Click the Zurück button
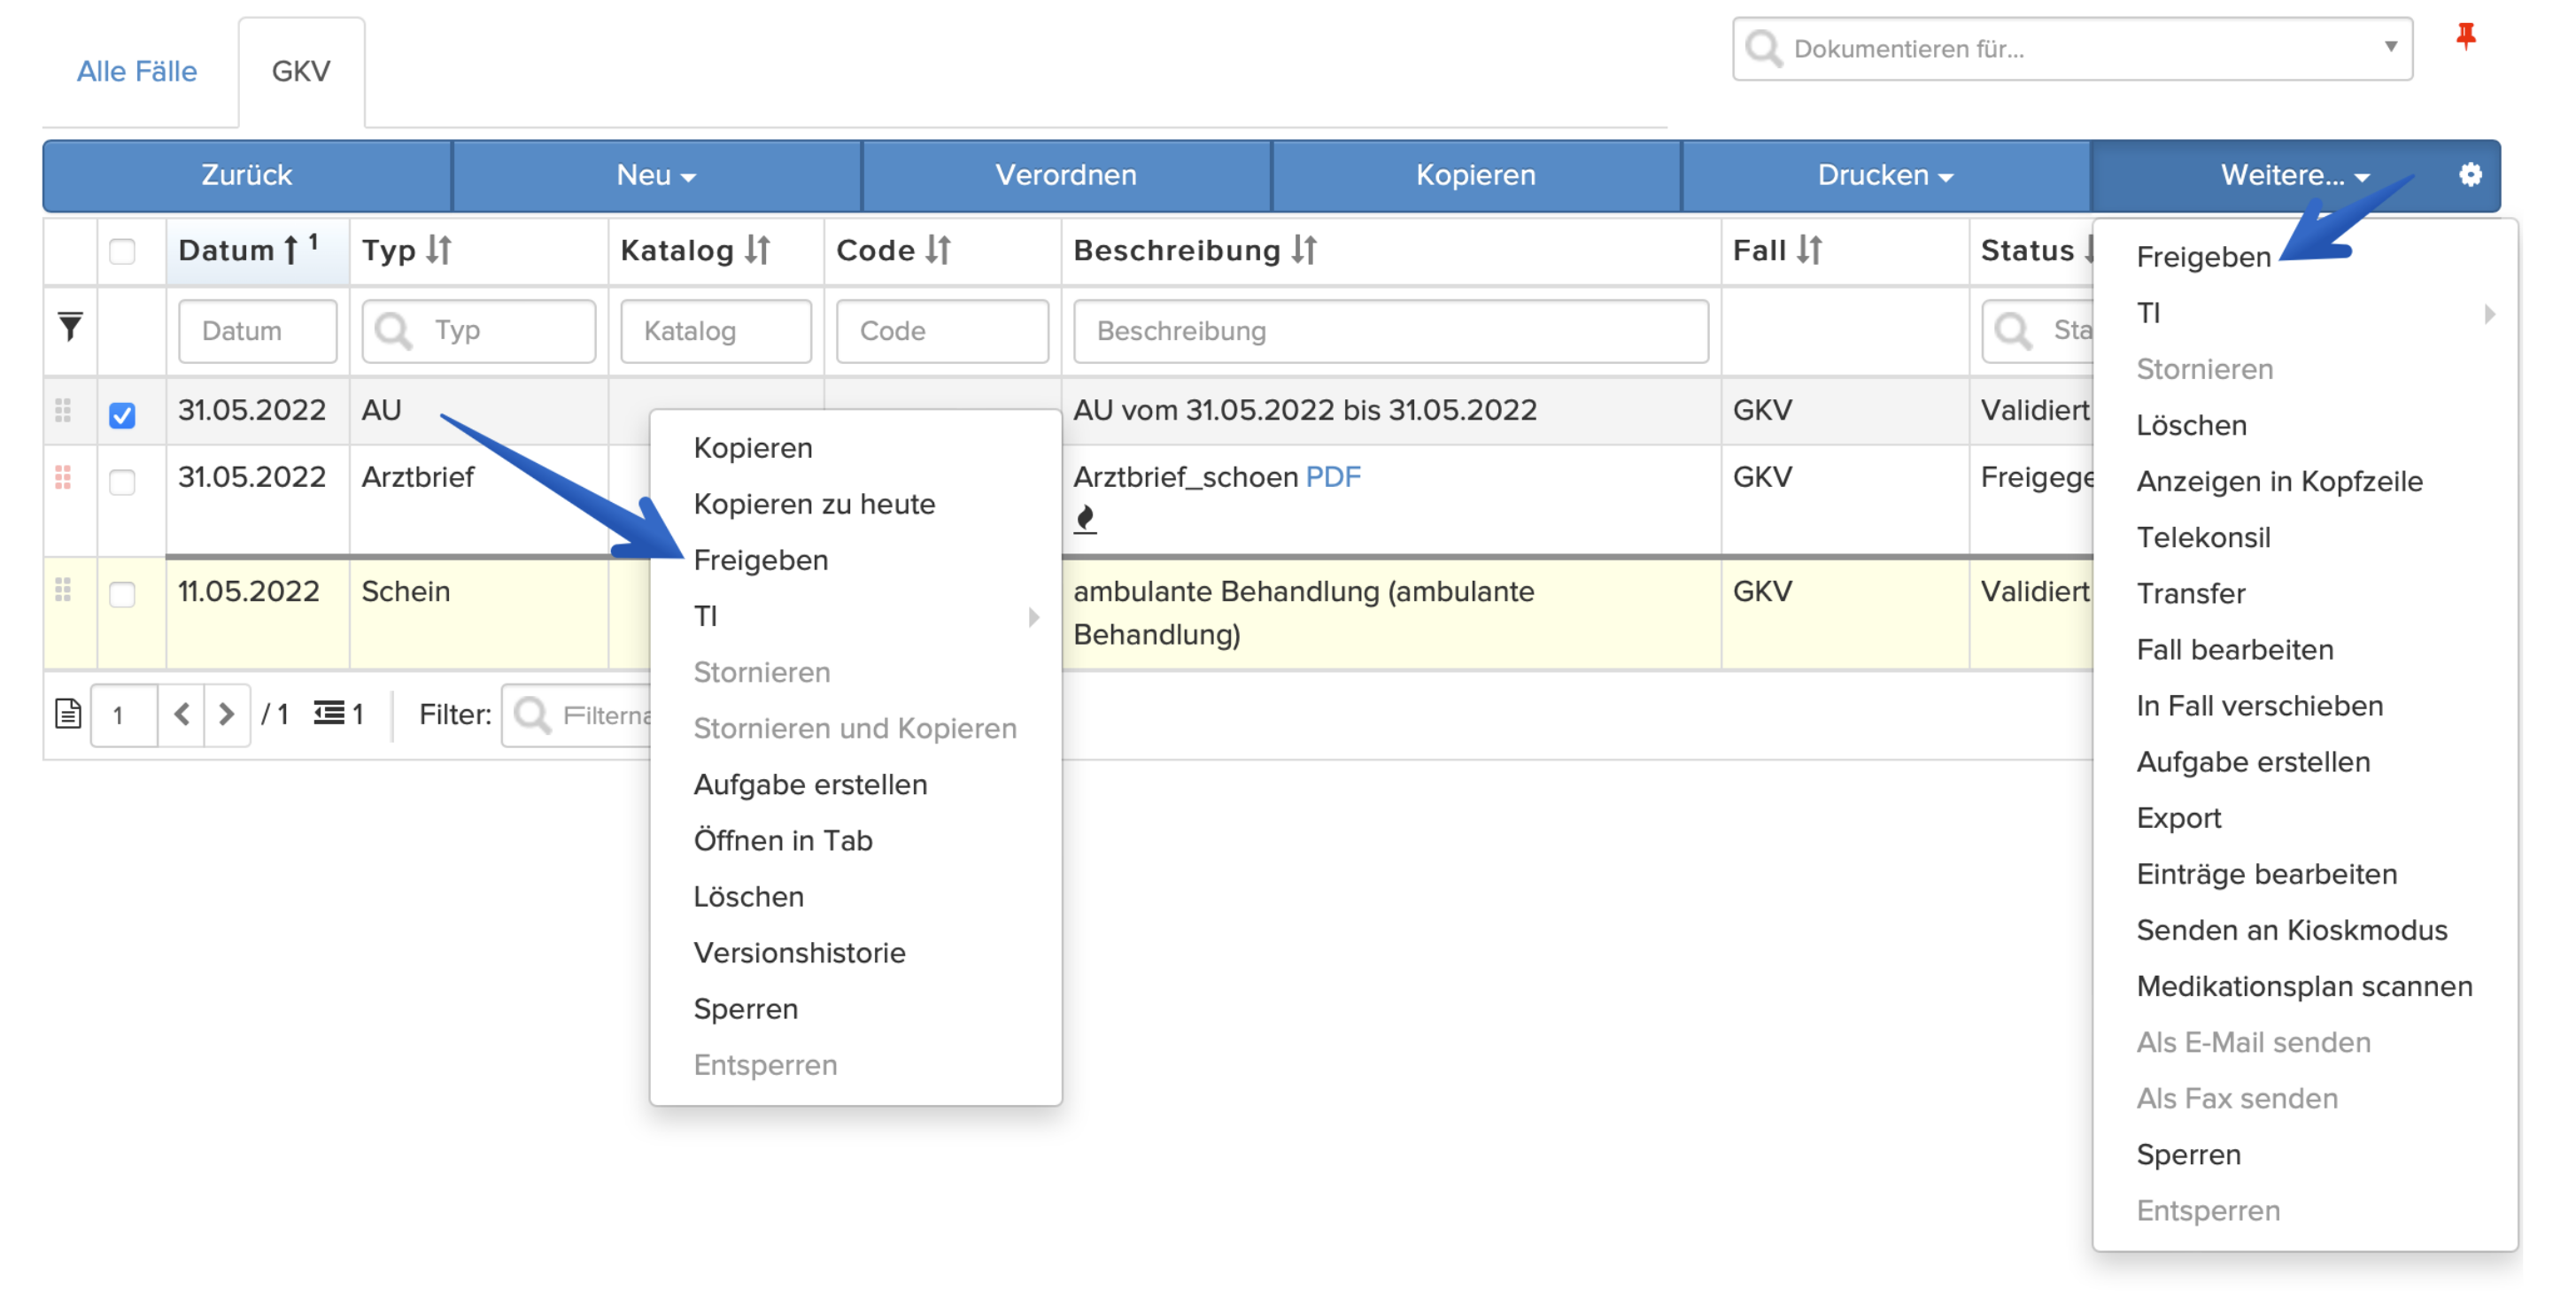The image size is (2576, 1298). click(247, 175)
